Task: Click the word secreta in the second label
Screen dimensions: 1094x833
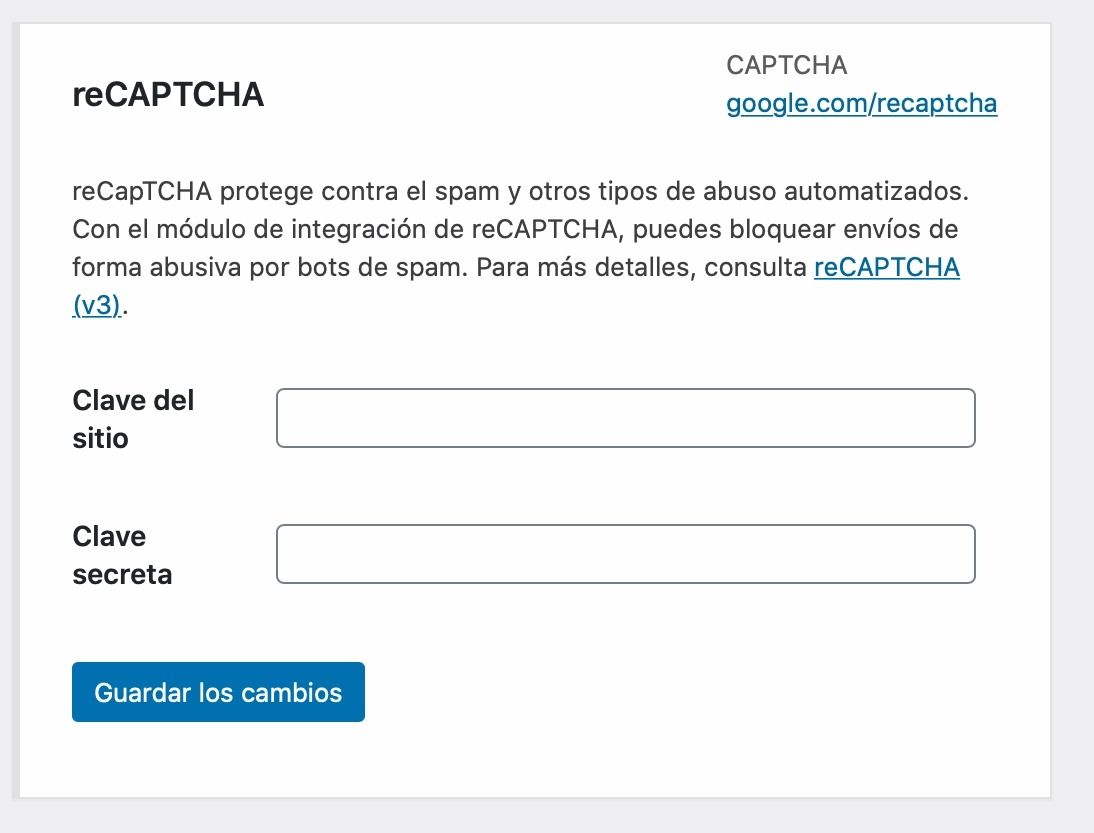Action: [123, 575]
